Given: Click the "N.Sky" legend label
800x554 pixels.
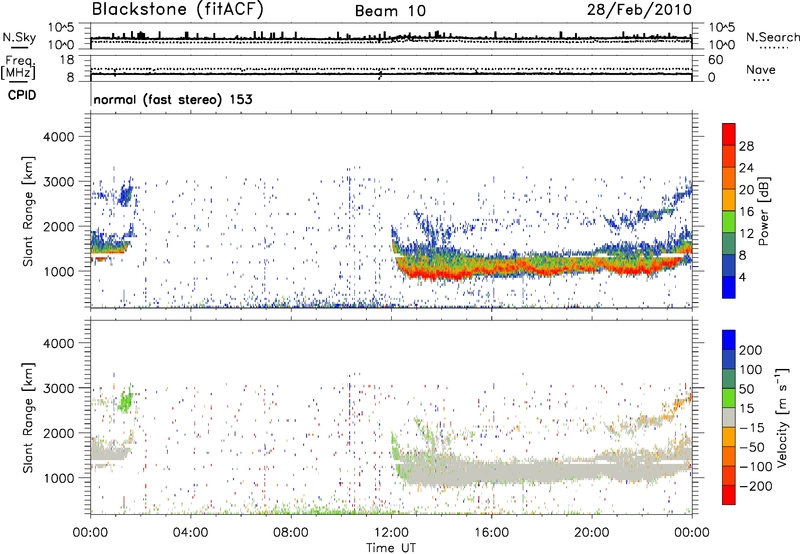Looking at the screenshot, I should pos(19,37).
